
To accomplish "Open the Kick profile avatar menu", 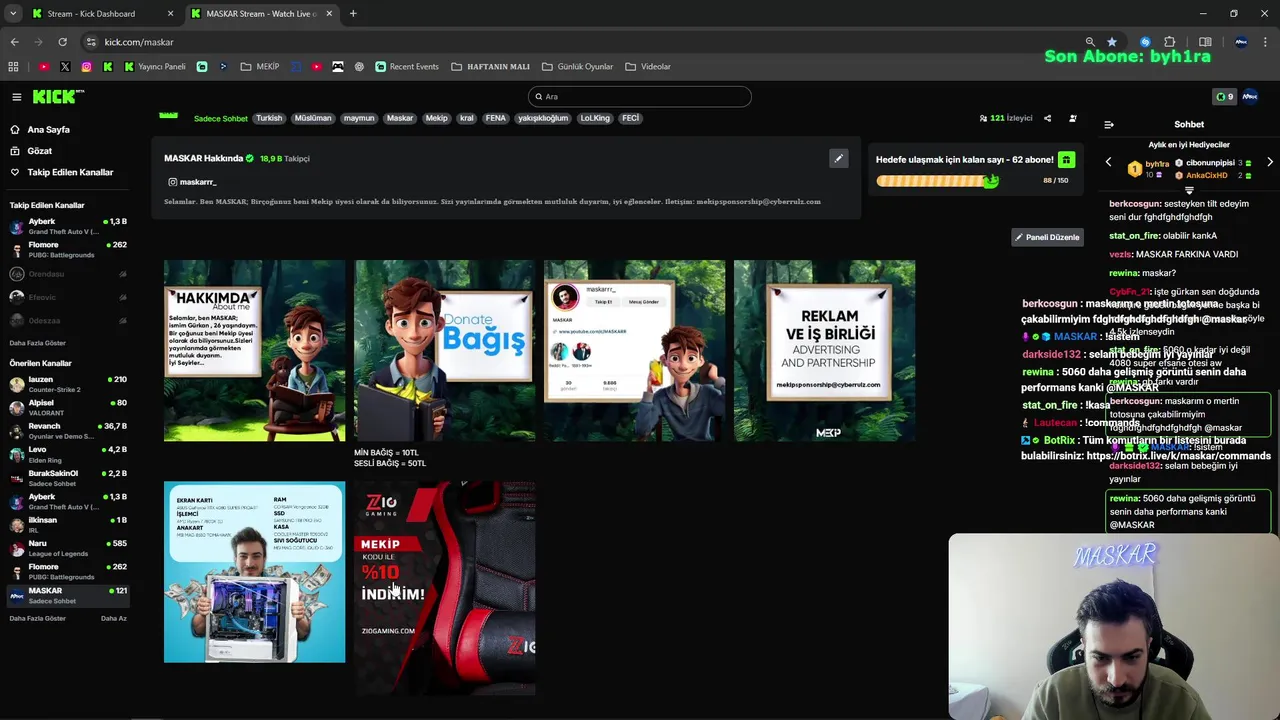I will [x=1250, y=97].
